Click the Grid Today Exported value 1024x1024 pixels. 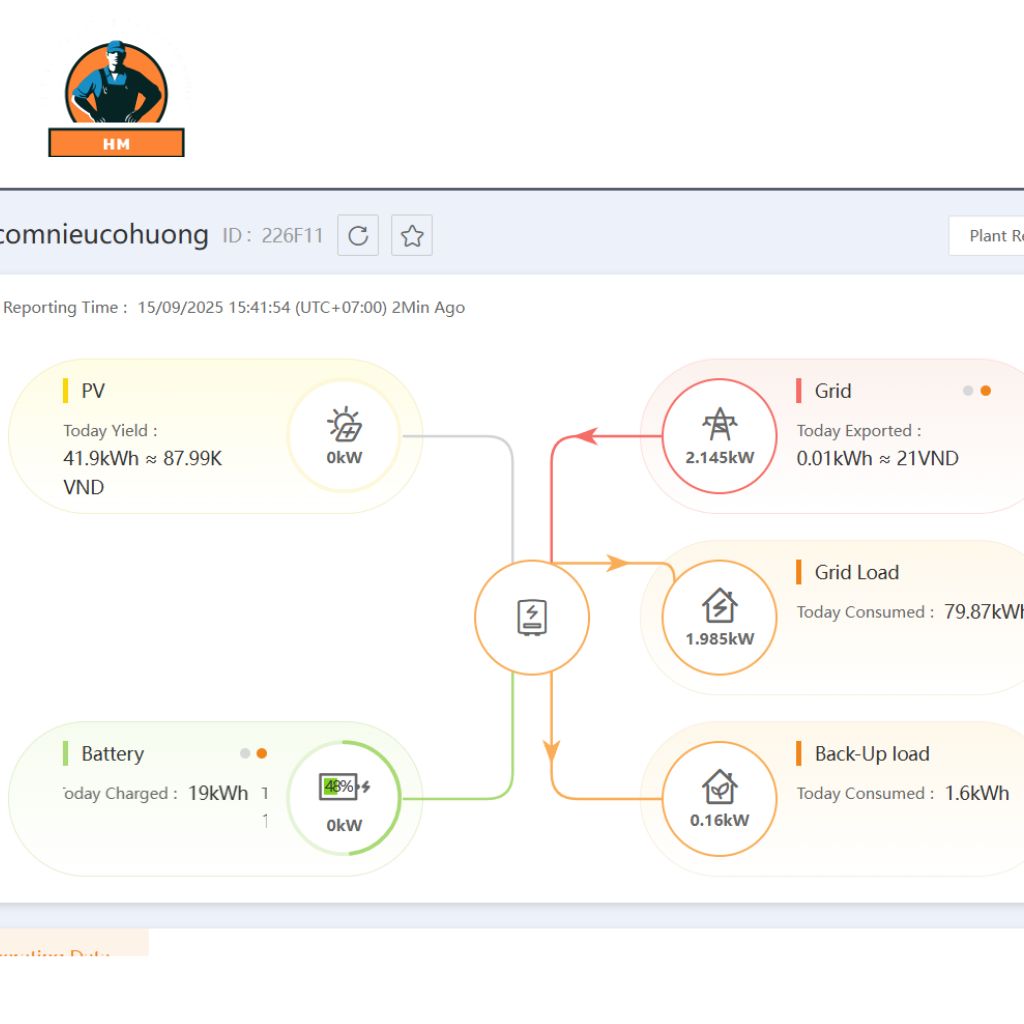coord(877,459)
